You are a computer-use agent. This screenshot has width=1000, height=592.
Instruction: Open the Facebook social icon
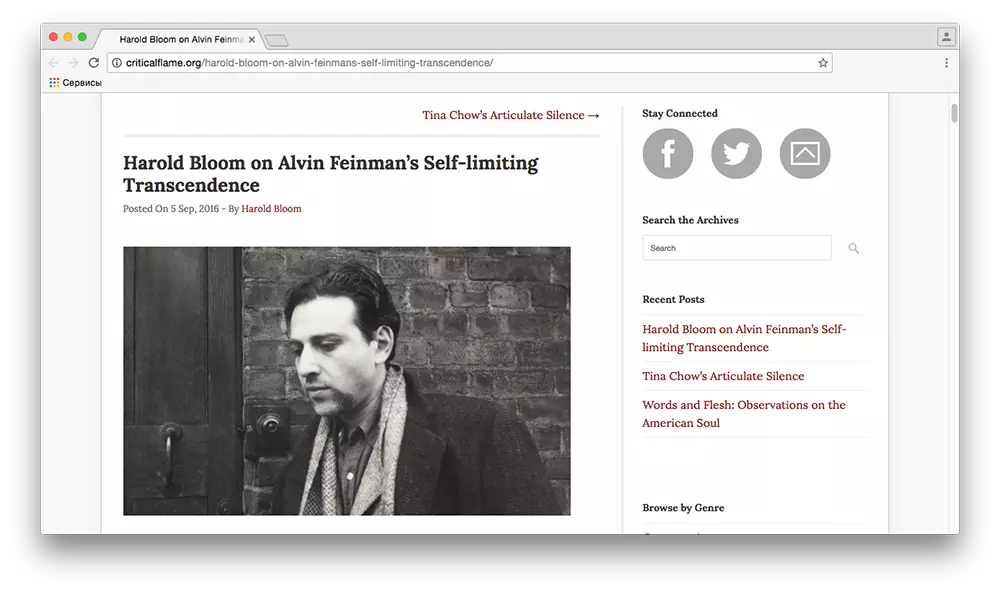point(667,154)
